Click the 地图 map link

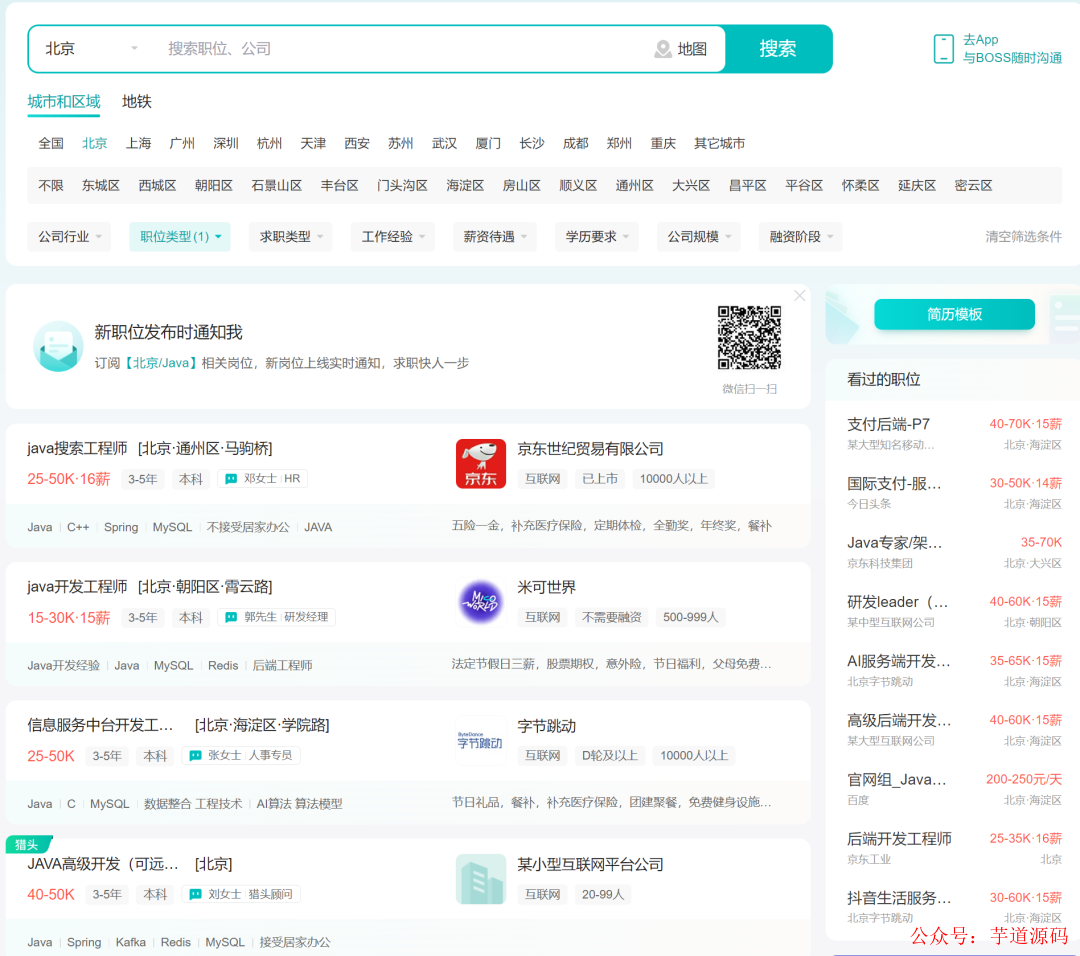tap(692, 49)
